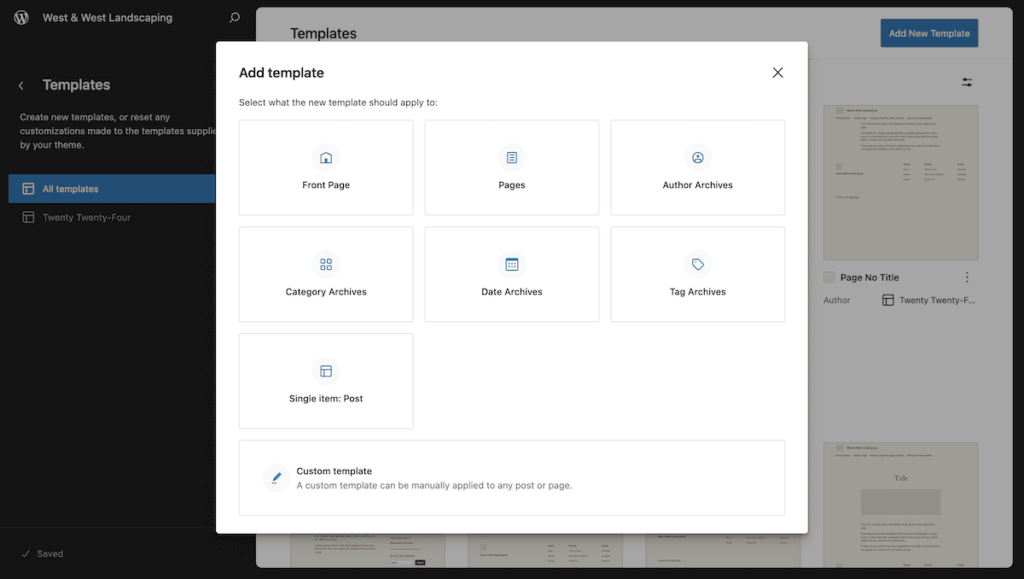Open actions for the Page No Title template

(966, 277)
